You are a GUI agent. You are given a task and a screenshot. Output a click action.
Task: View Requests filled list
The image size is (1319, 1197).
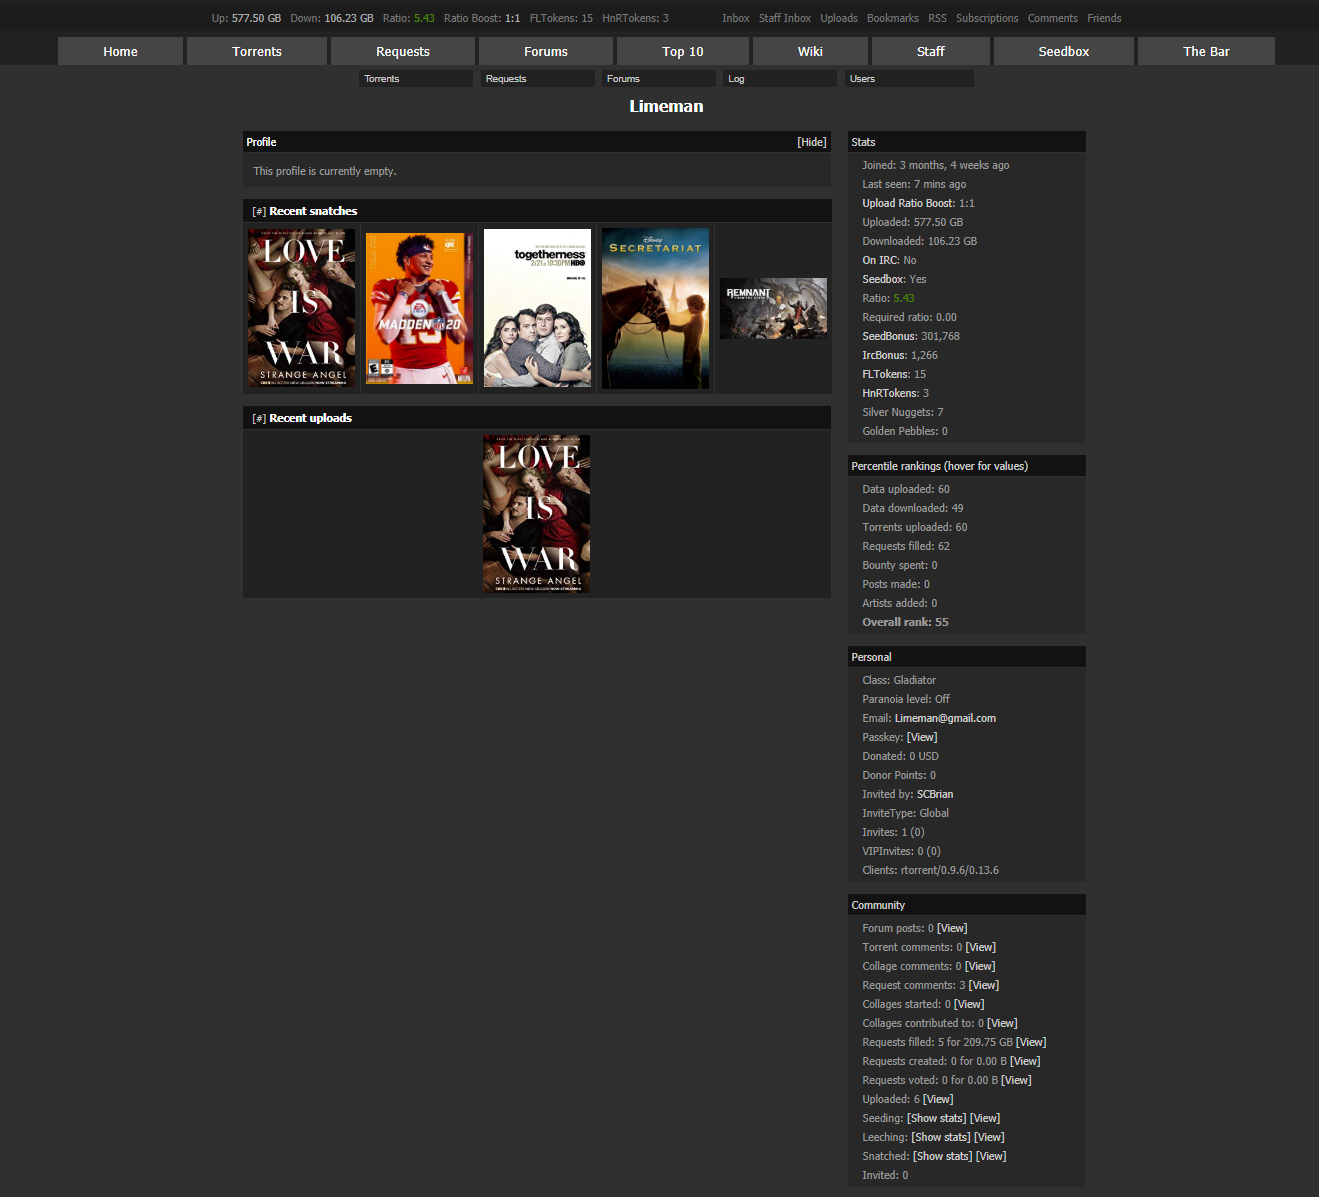point(1031,1042)
